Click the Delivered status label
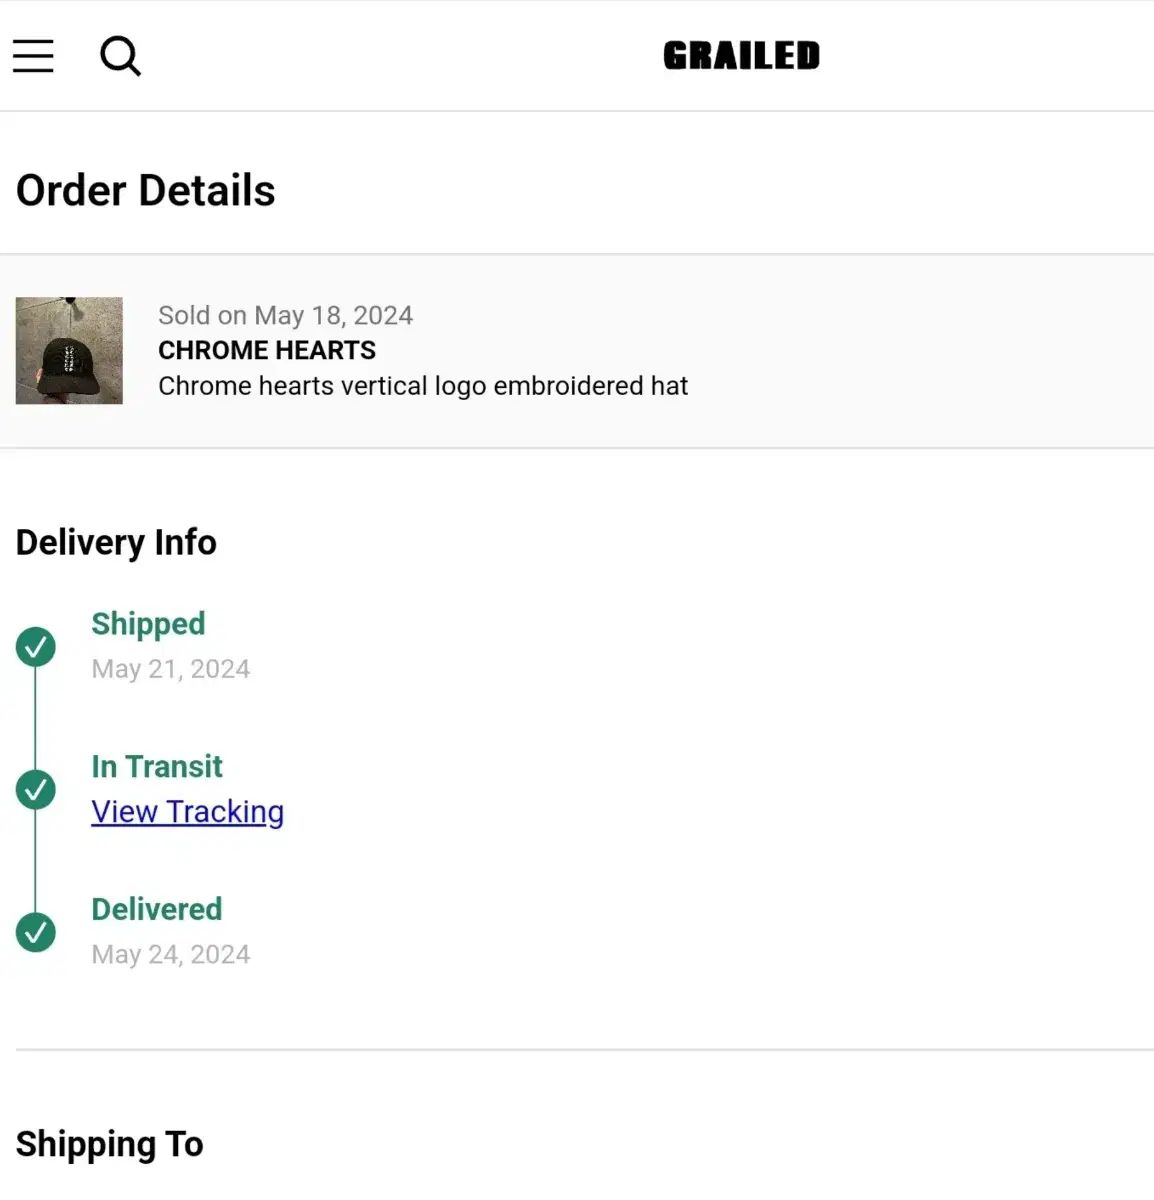 click(x=157, y=909)
